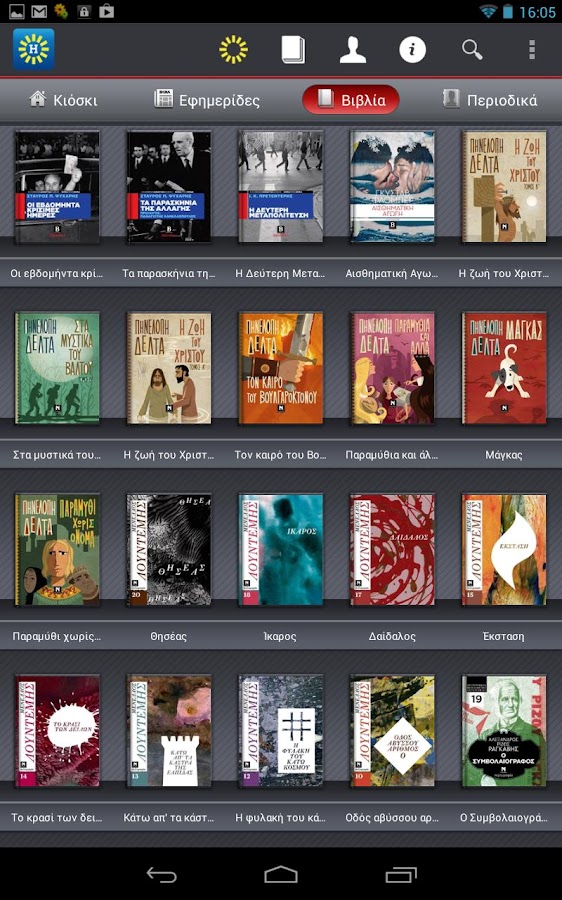Tap the title text 'Κάτω απ' τα κάστ...'
The image size is (562, 900).
[169, 818]
